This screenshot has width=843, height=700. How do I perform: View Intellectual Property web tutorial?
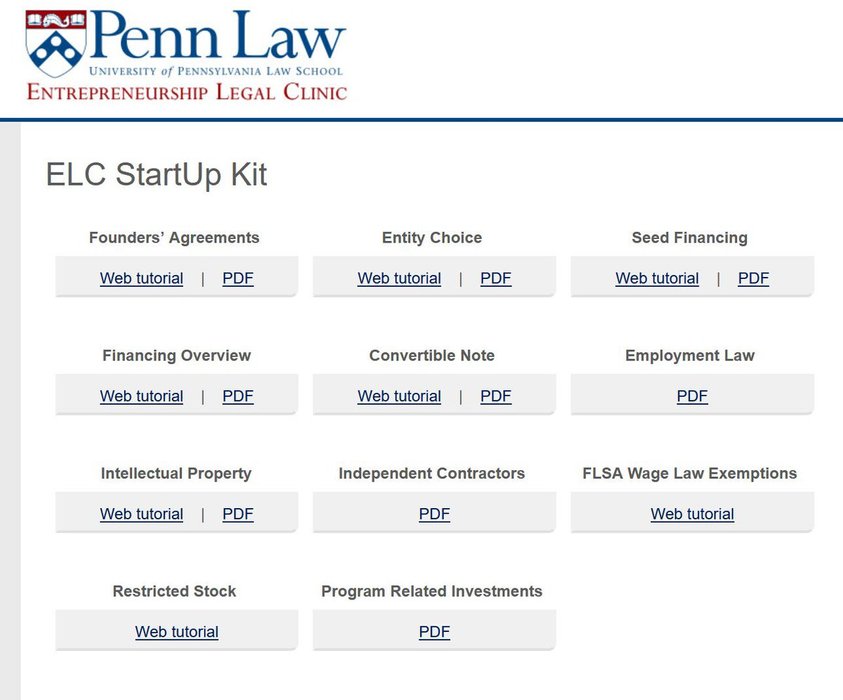click(x=141, y=514)
